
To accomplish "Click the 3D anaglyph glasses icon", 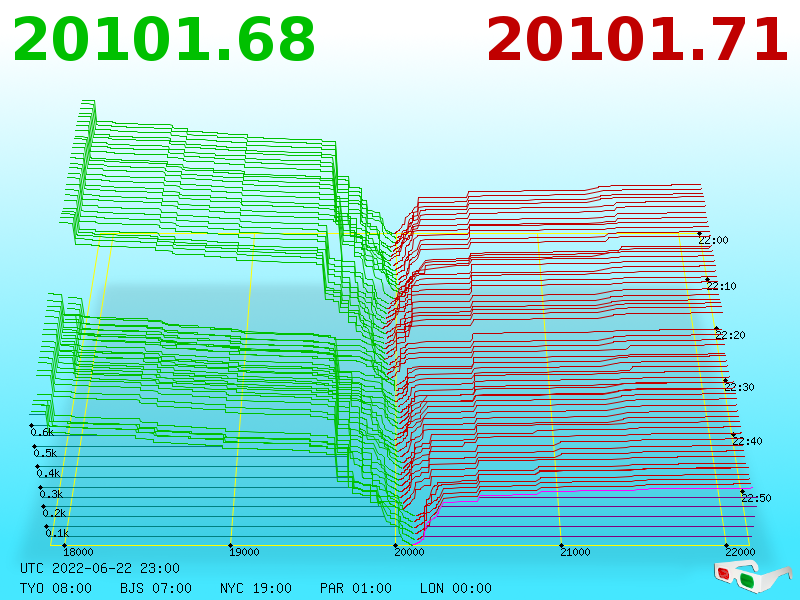I will coord(753,576).
